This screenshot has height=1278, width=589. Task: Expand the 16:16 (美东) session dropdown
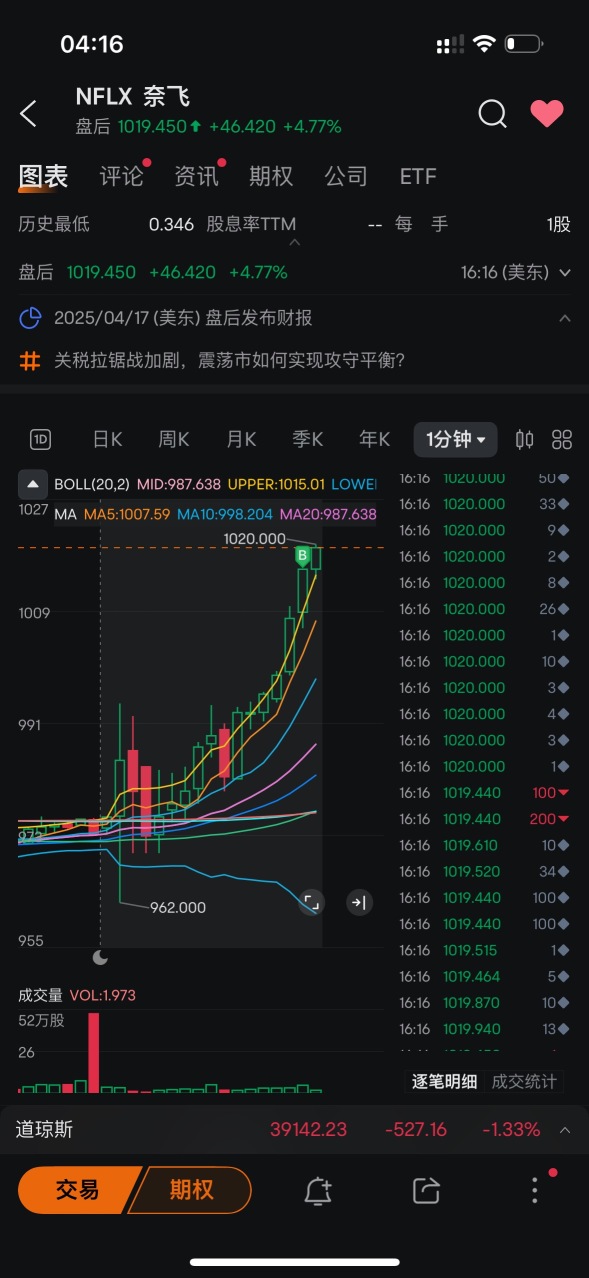(565, 272)
